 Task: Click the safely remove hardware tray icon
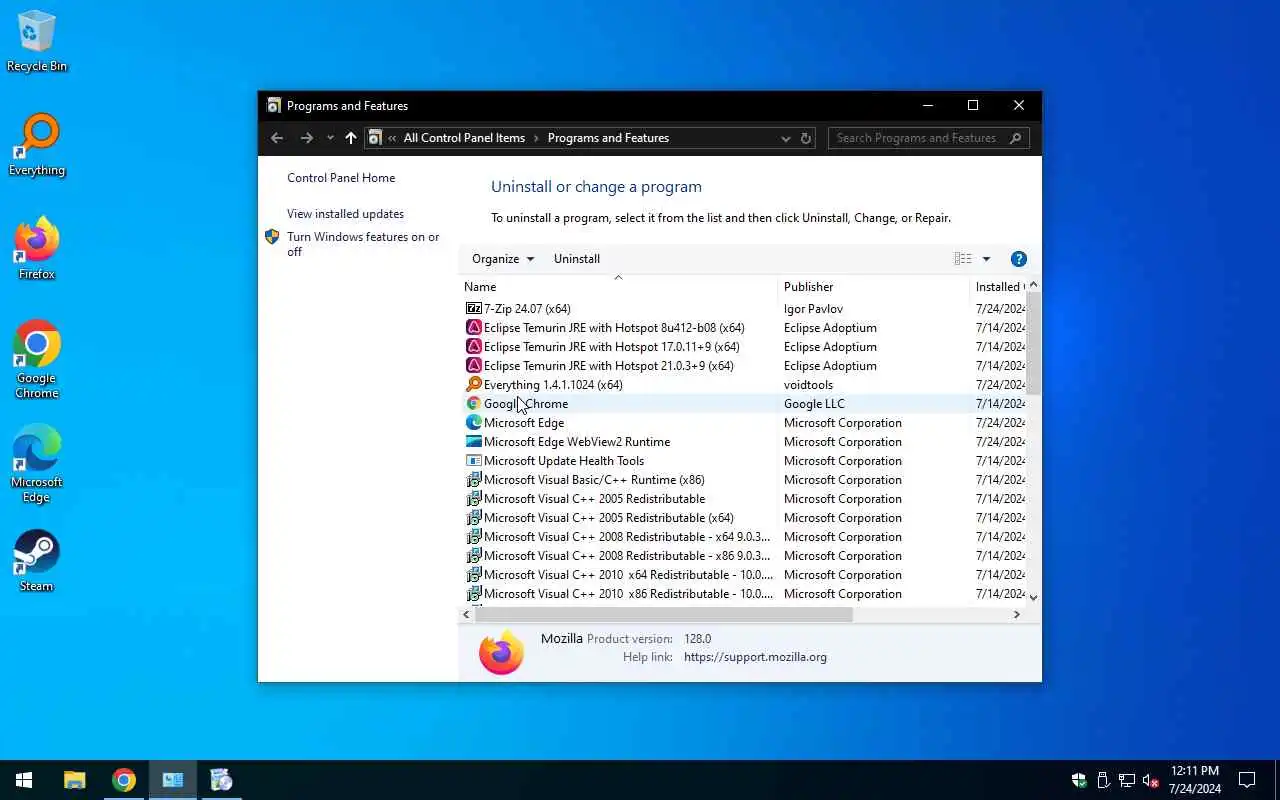(x=1103, y=780)
